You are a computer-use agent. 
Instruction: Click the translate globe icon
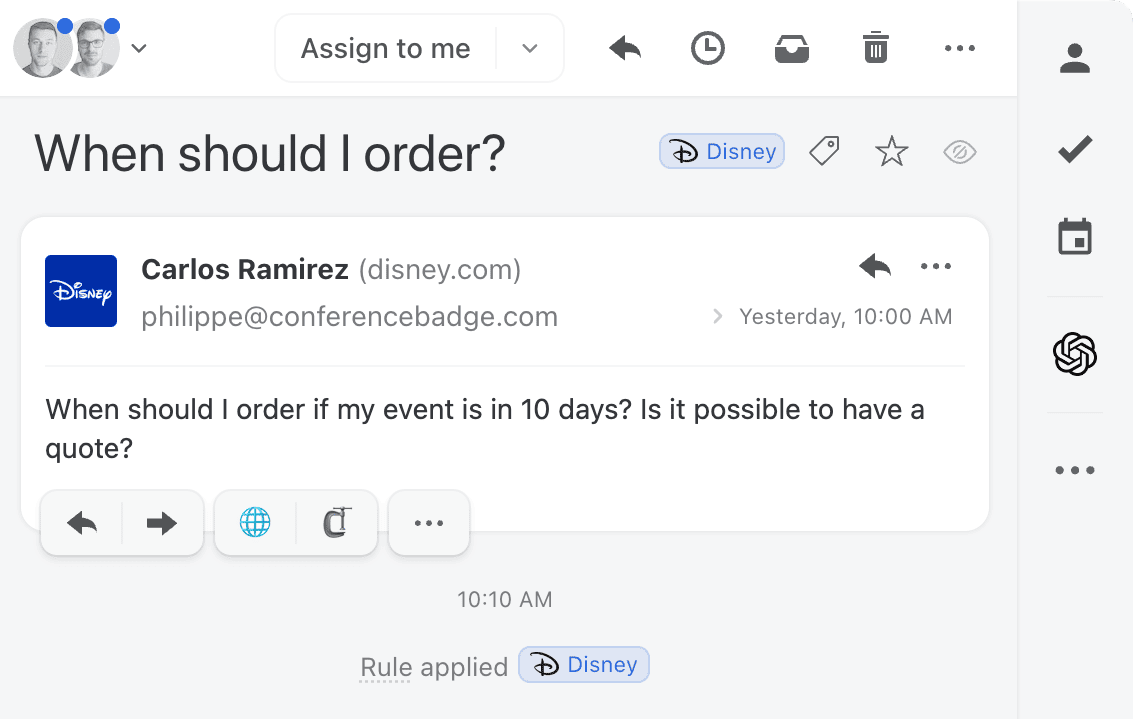click(255, 522)
